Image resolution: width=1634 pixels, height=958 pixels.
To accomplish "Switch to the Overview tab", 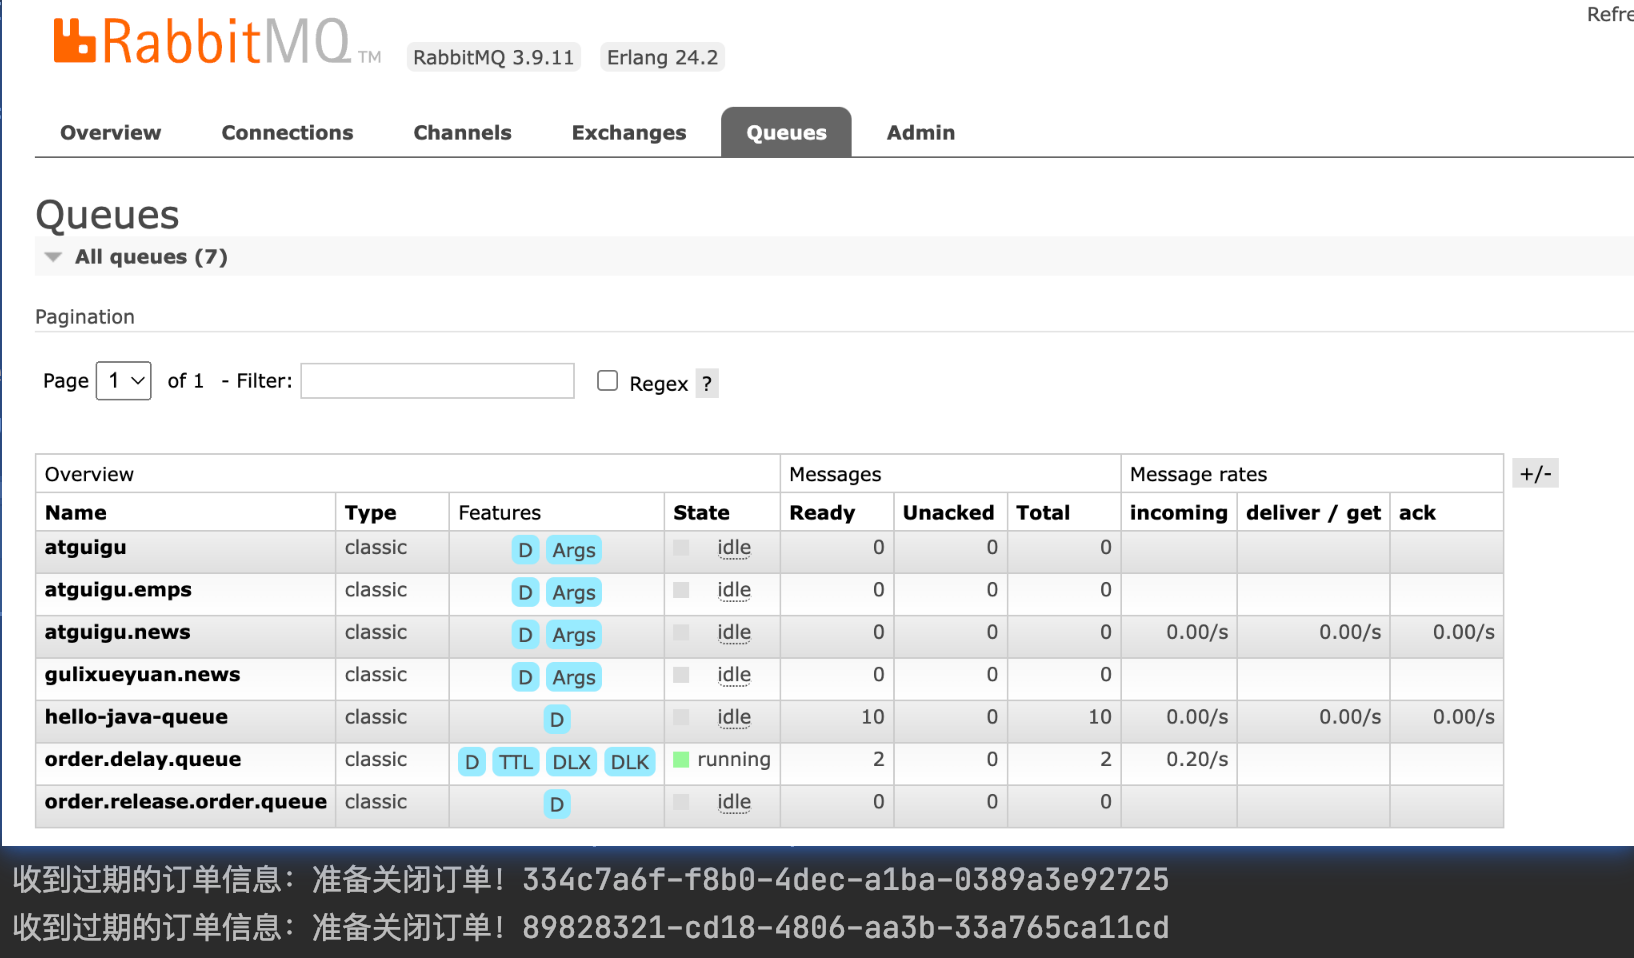I will tap(110, 133).
